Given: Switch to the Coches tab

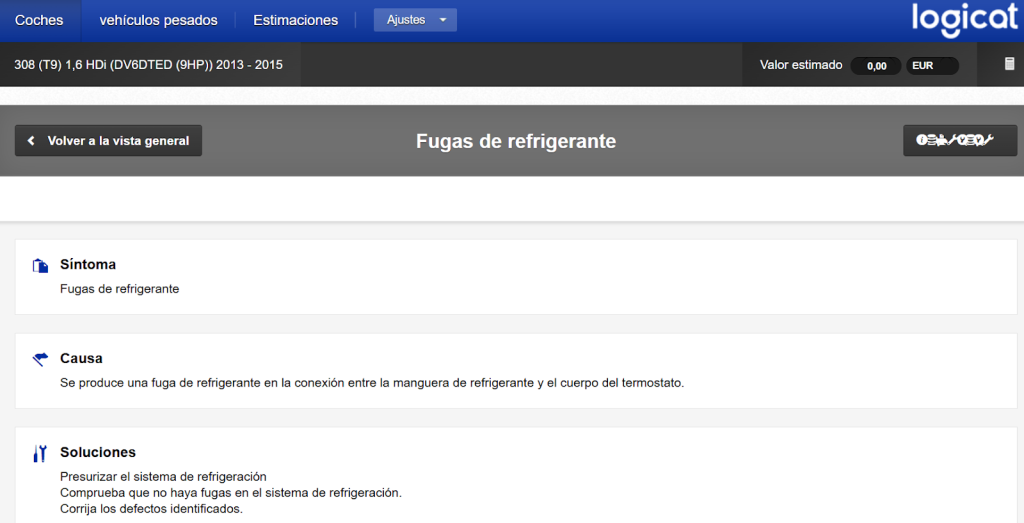Looking at the screenshot, I should tap(39, 20).
